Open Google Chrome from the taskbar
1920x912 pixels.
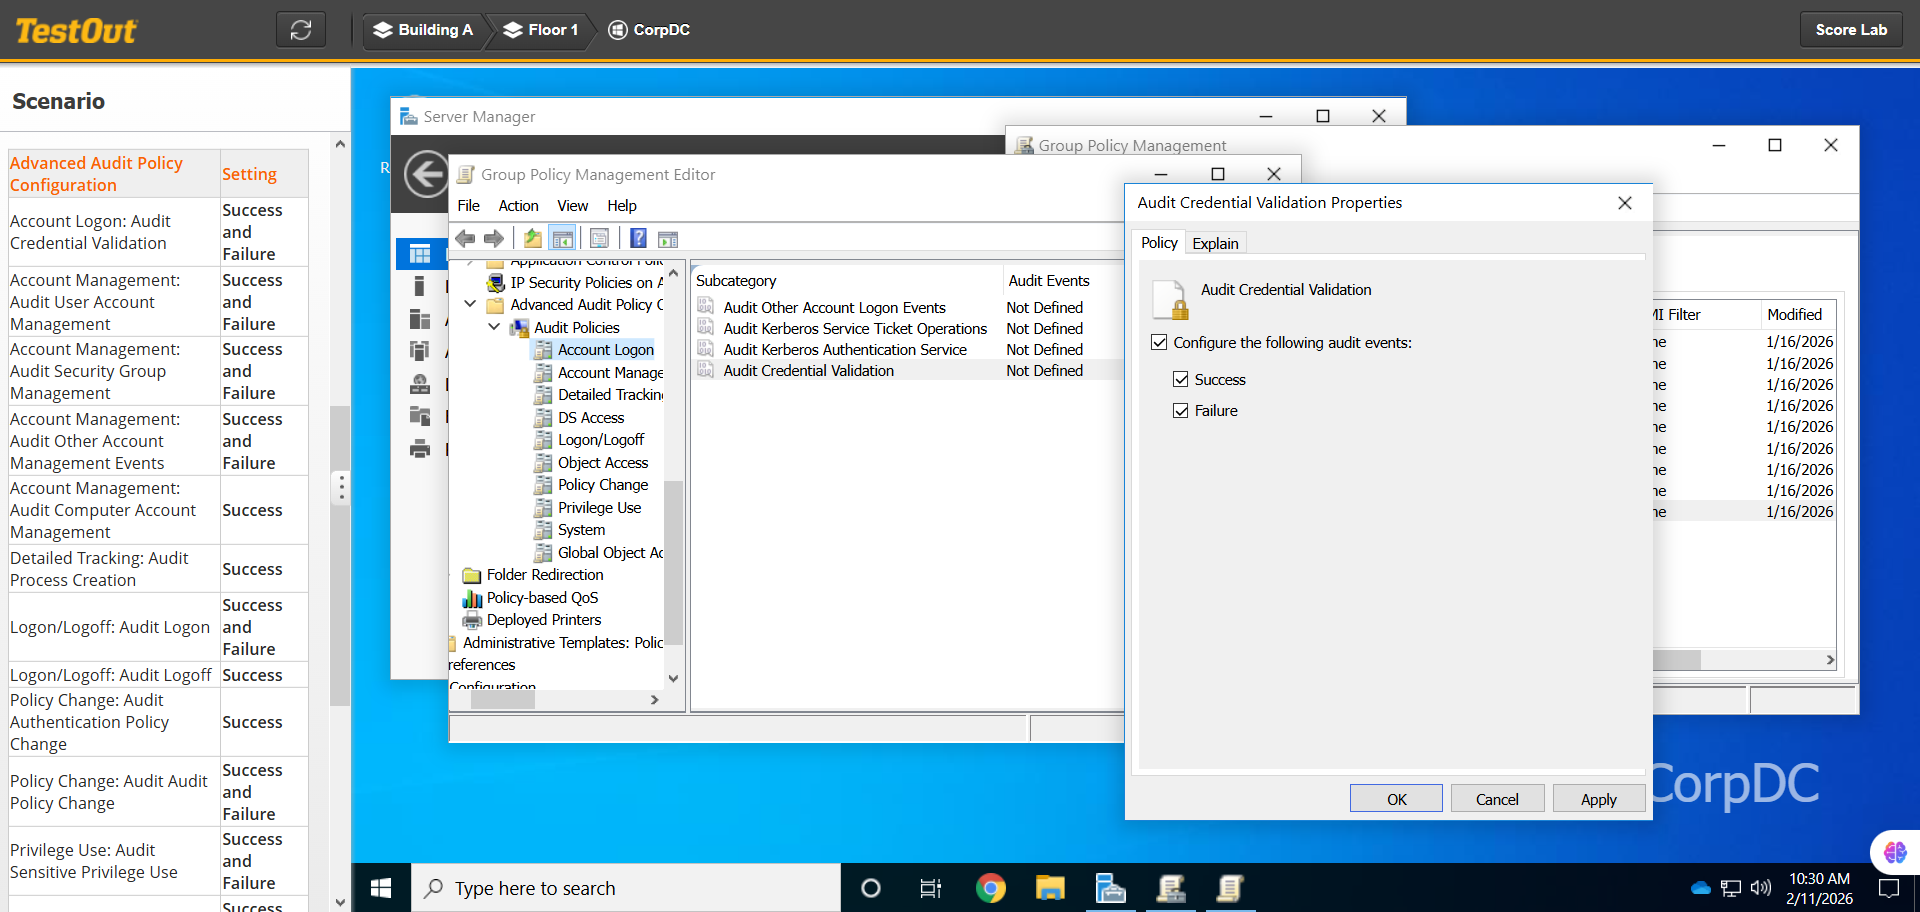(x=990, y=888)
